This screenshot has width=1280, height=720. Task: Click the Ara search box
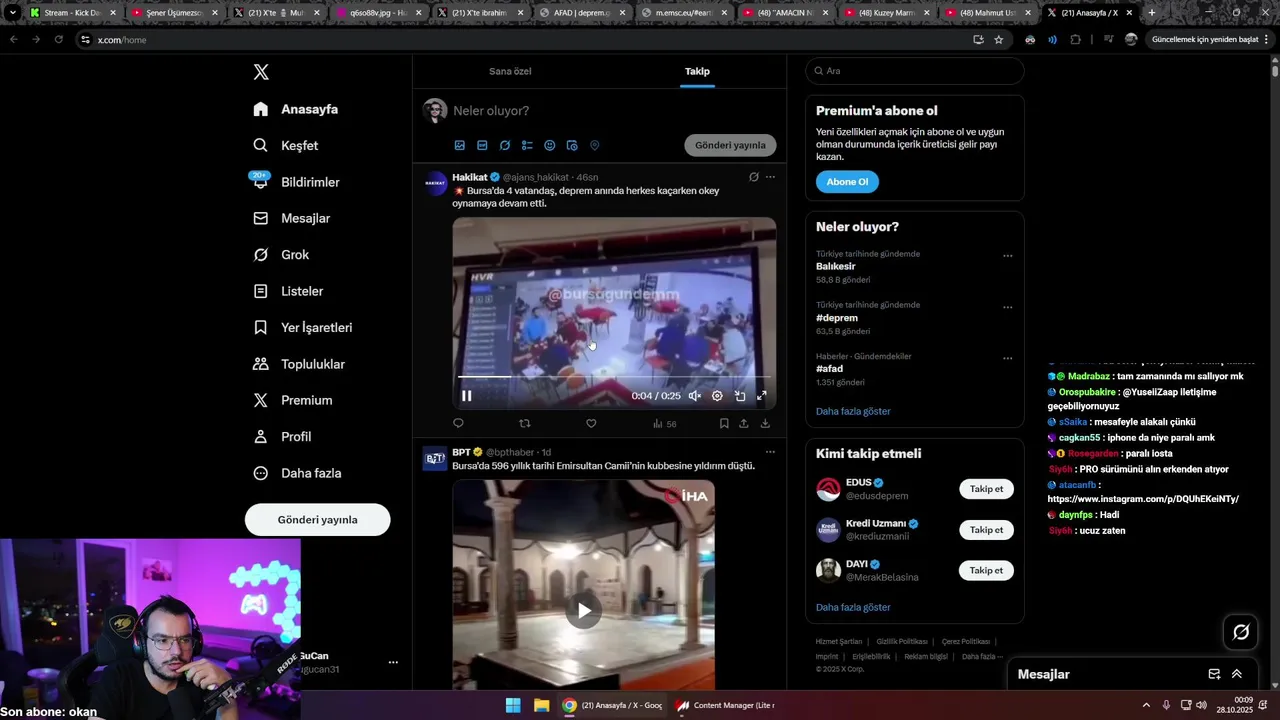tap(914, 71)
